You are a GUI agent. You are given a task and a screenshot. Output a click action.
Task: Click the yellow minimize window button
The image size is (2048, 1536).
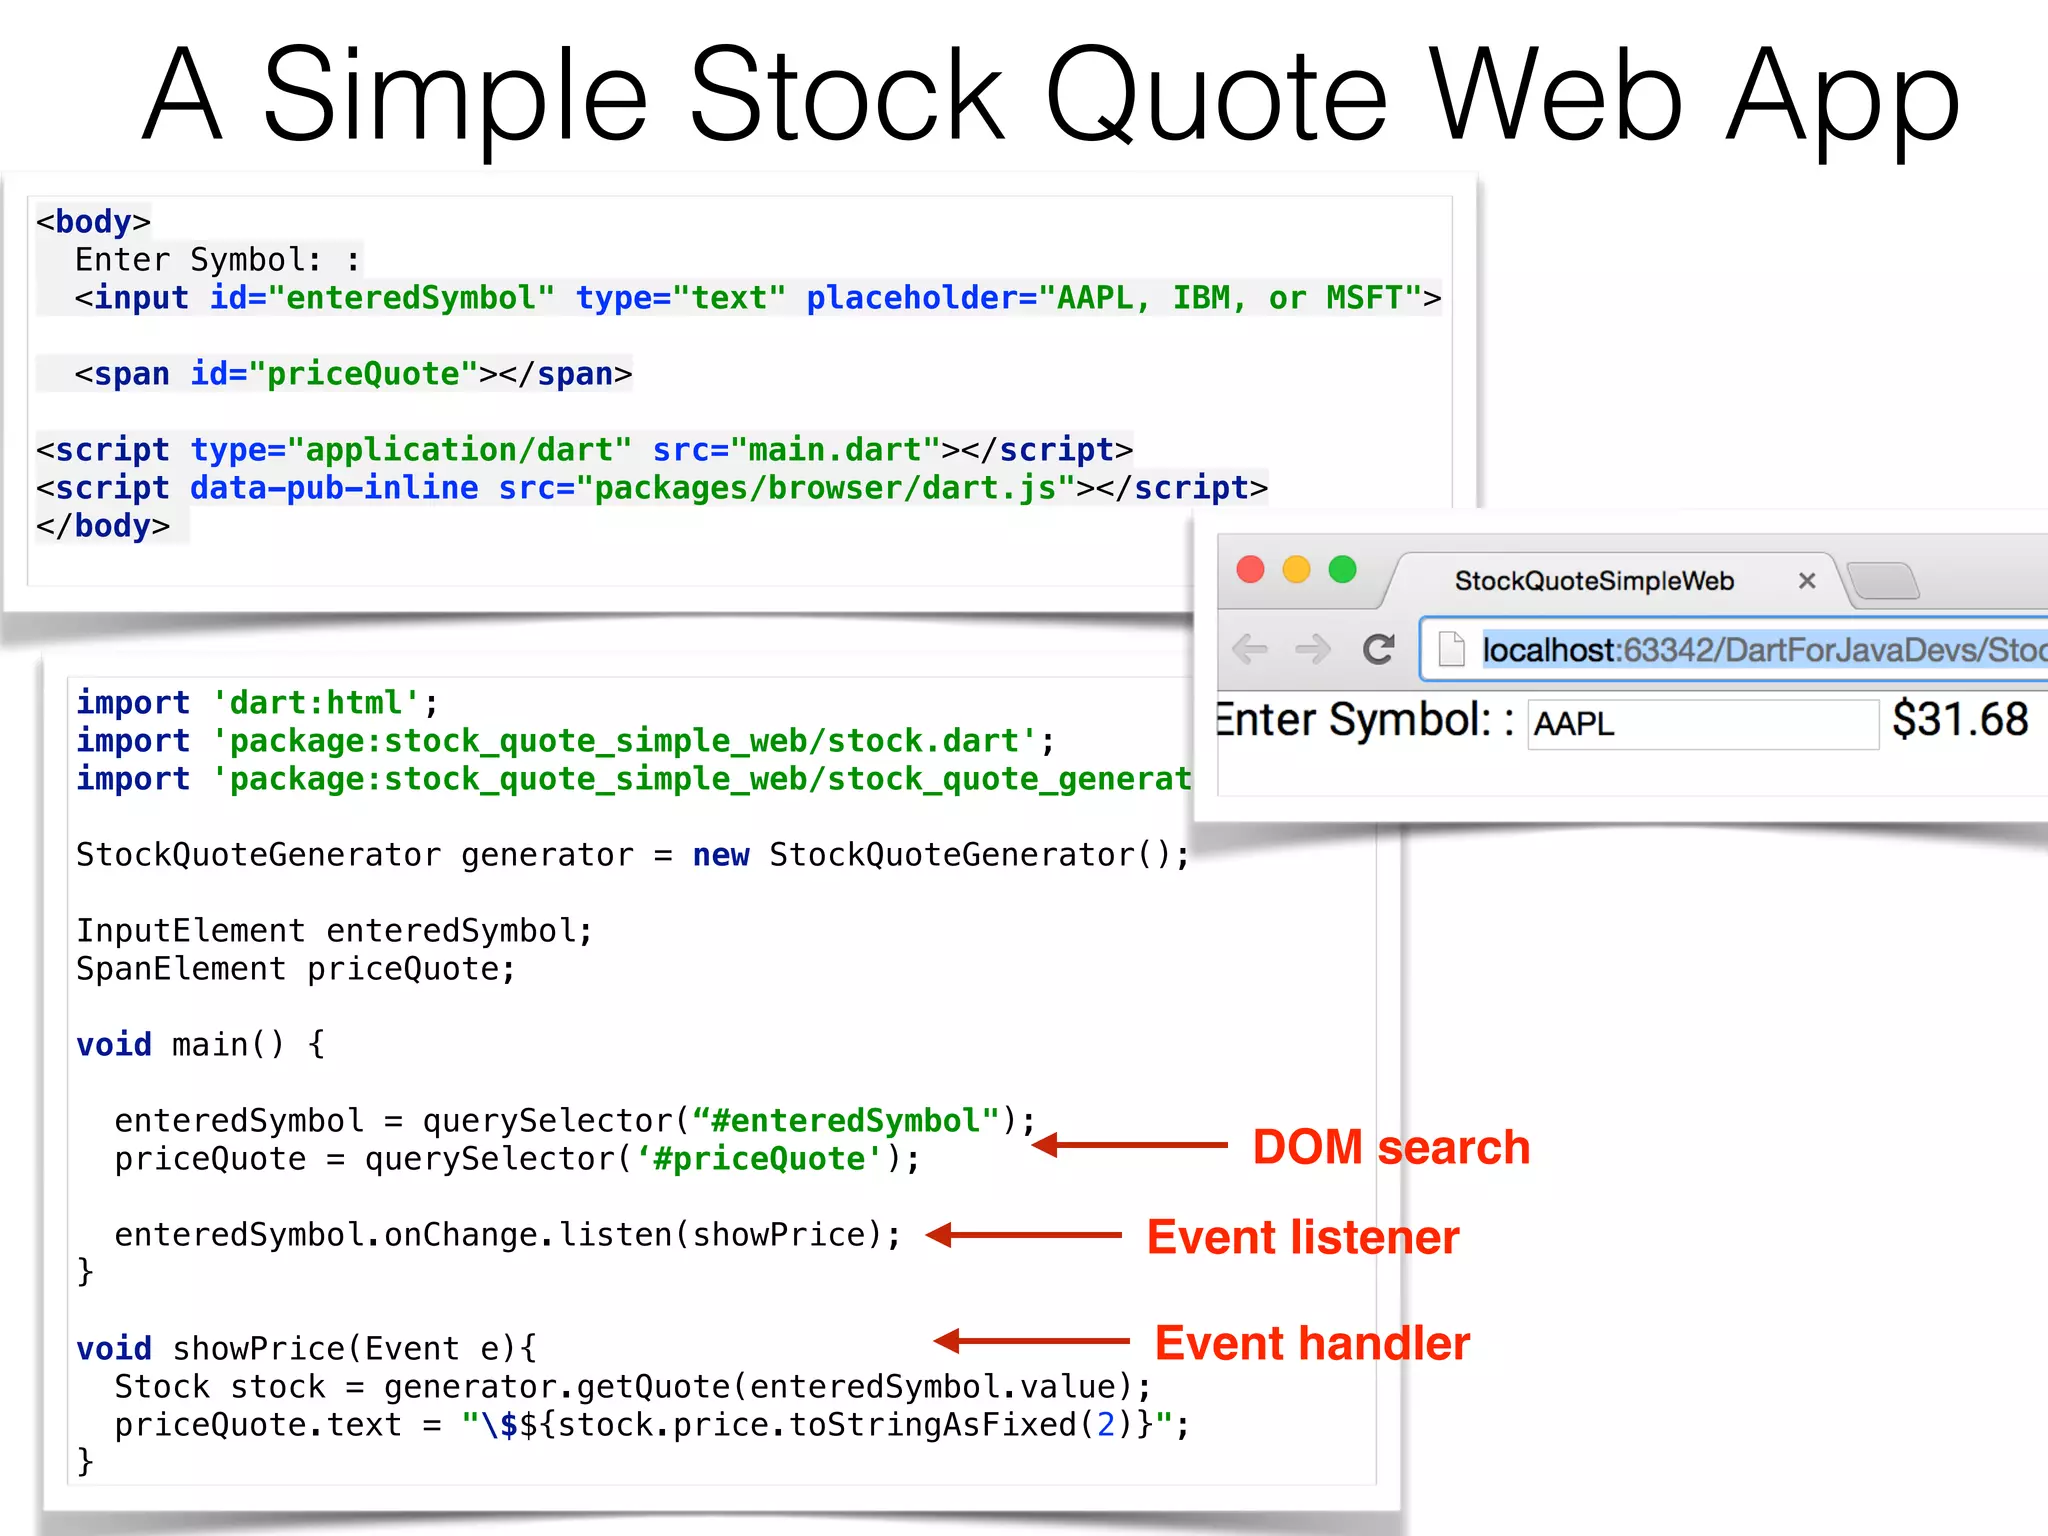click(x=1296, y=570)
